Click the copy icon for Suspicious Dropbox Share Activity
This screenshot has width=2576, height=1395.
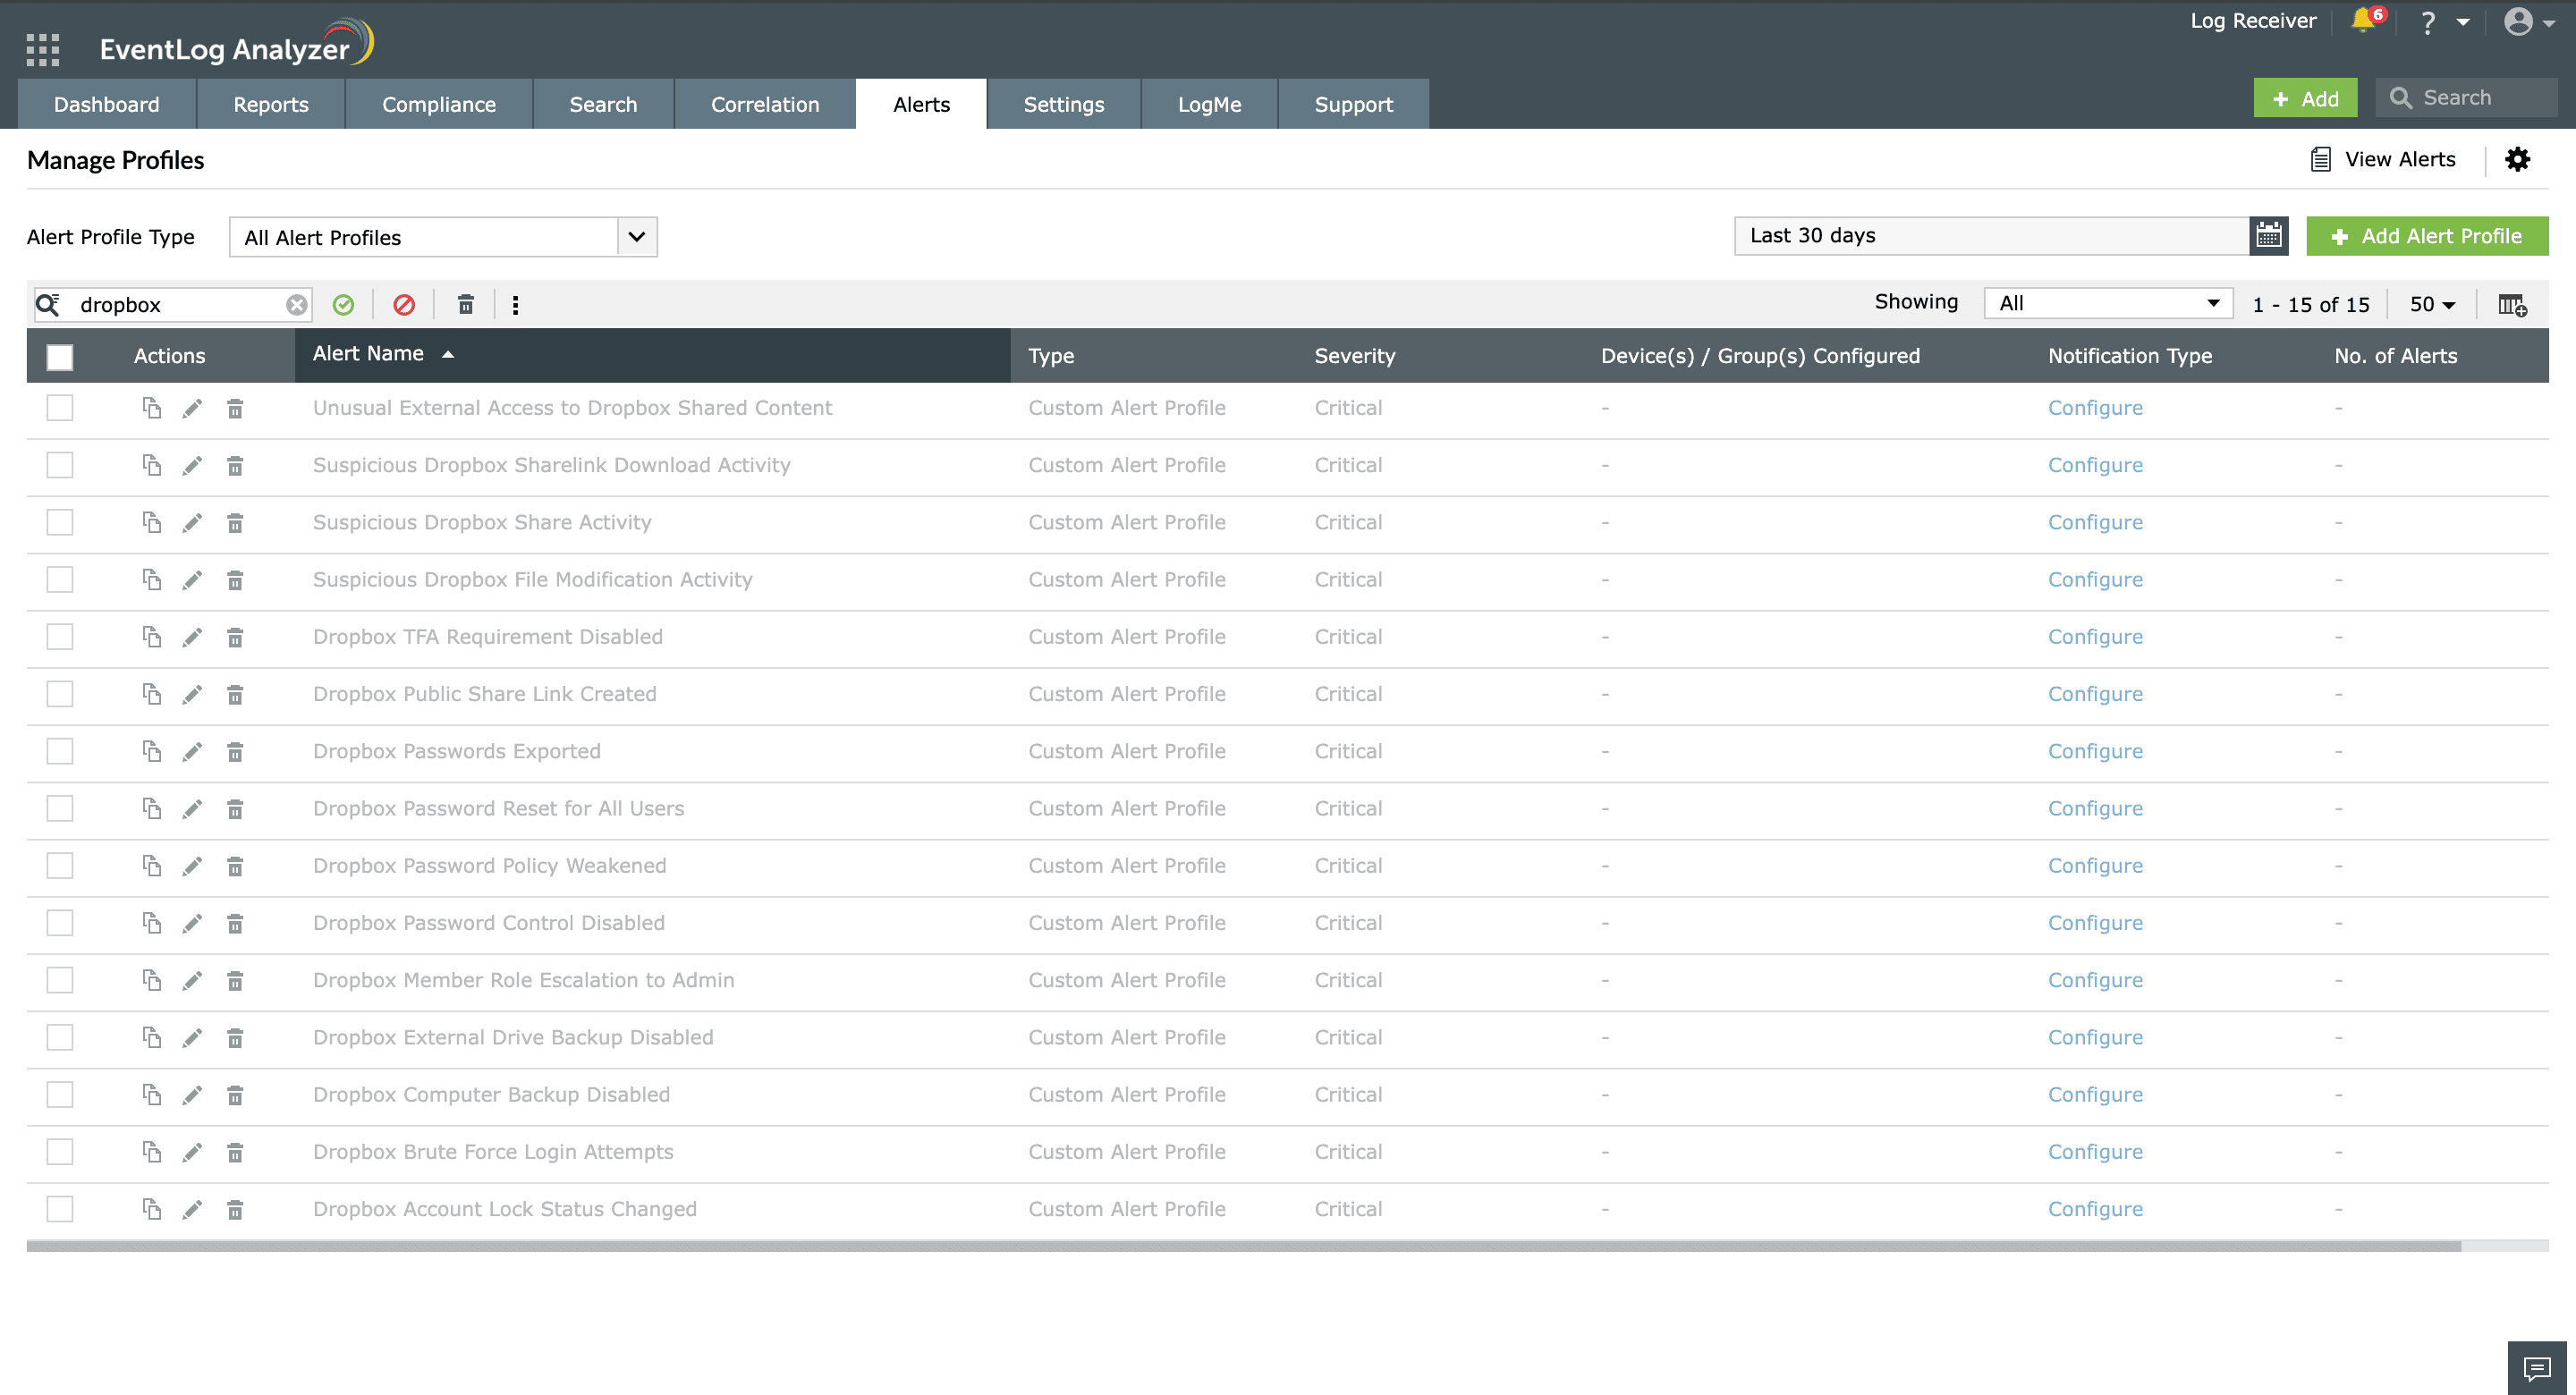pos(151,523)
